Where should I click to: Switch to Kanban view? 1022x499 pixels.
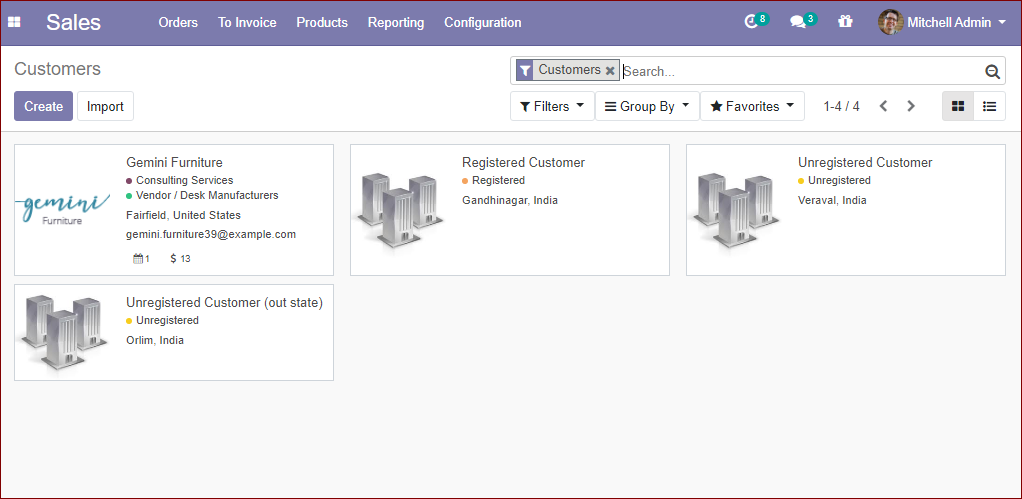957,106
